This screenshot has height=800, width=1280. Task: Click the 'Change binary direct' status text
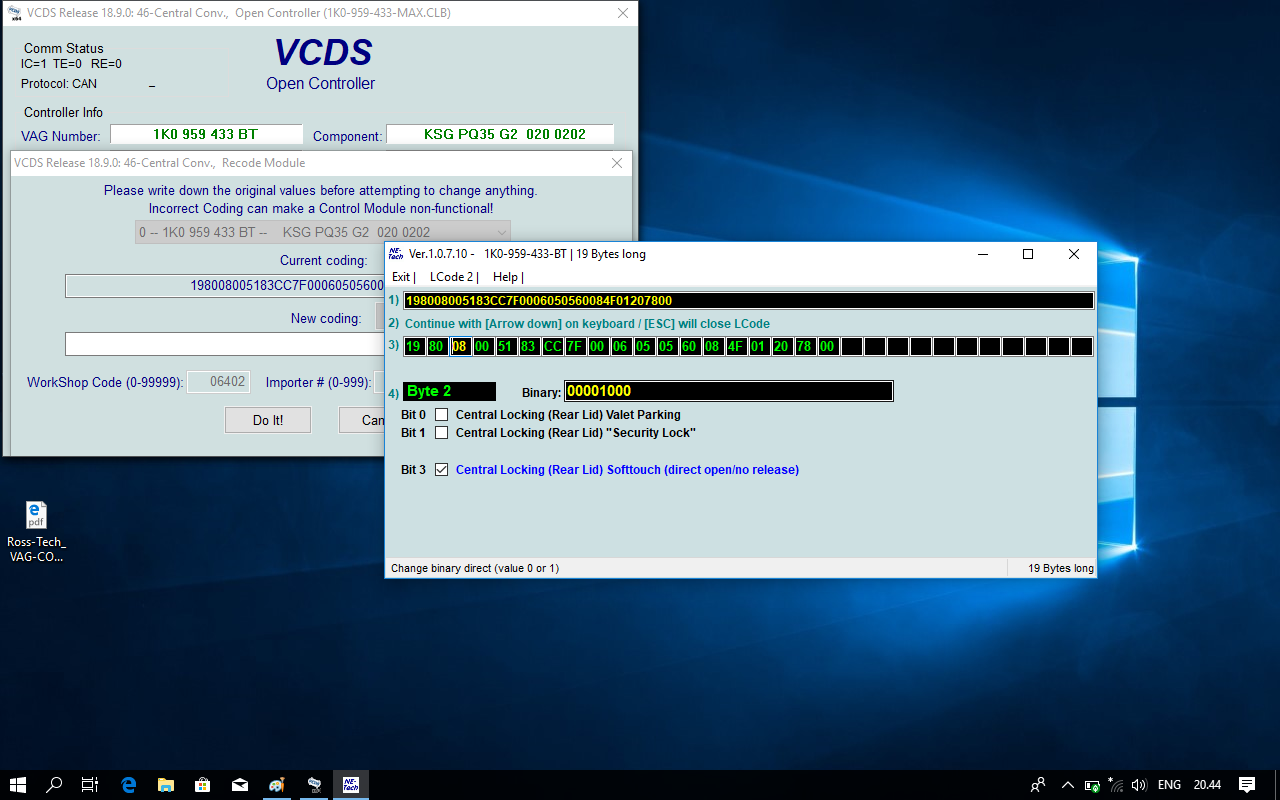(475, 568)
